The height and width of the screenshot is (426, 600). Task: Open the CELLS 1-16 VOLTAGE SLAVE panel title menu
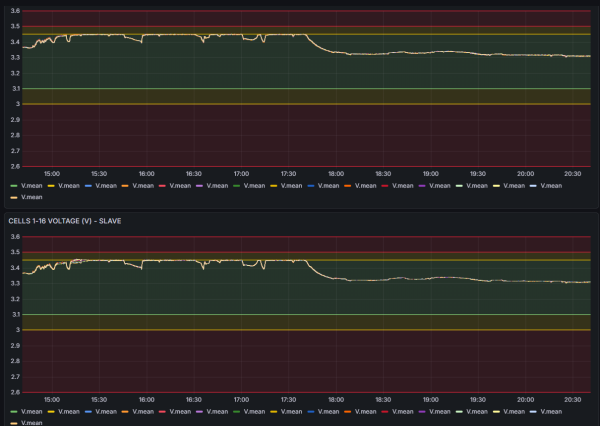click(x=65, y=221)
